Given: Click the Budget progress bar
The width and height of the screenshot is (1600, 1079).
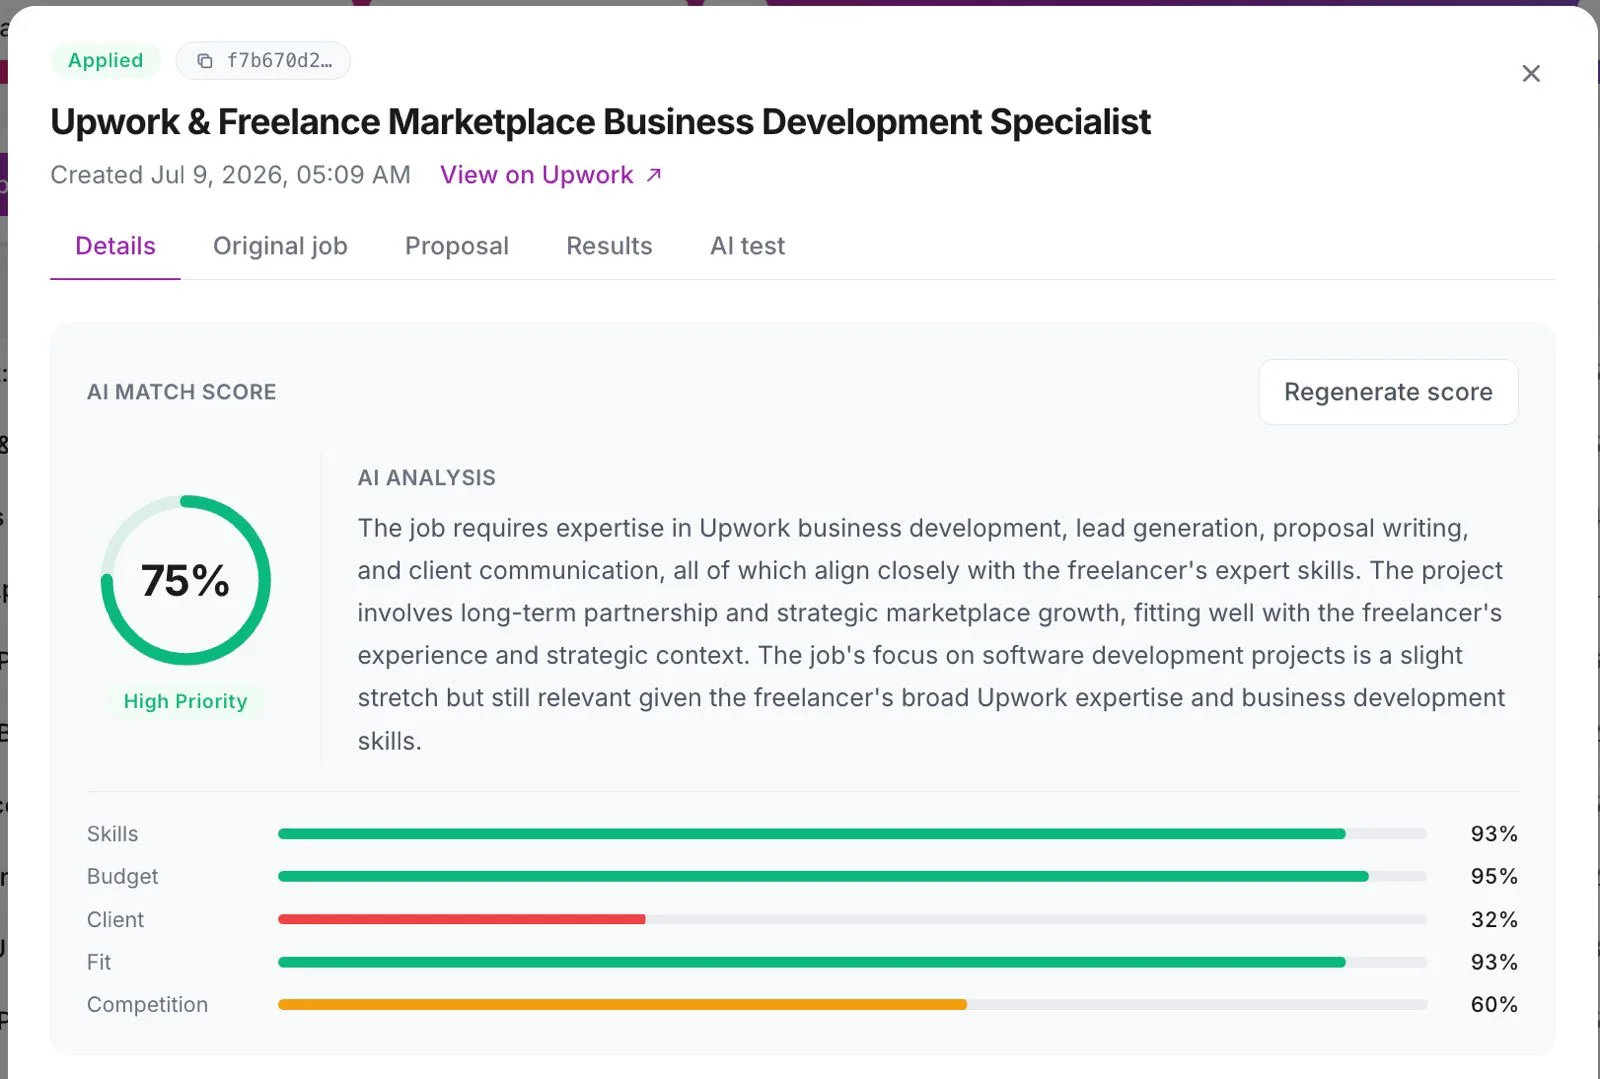Looking at the screenshot, I should pos(852,876).
